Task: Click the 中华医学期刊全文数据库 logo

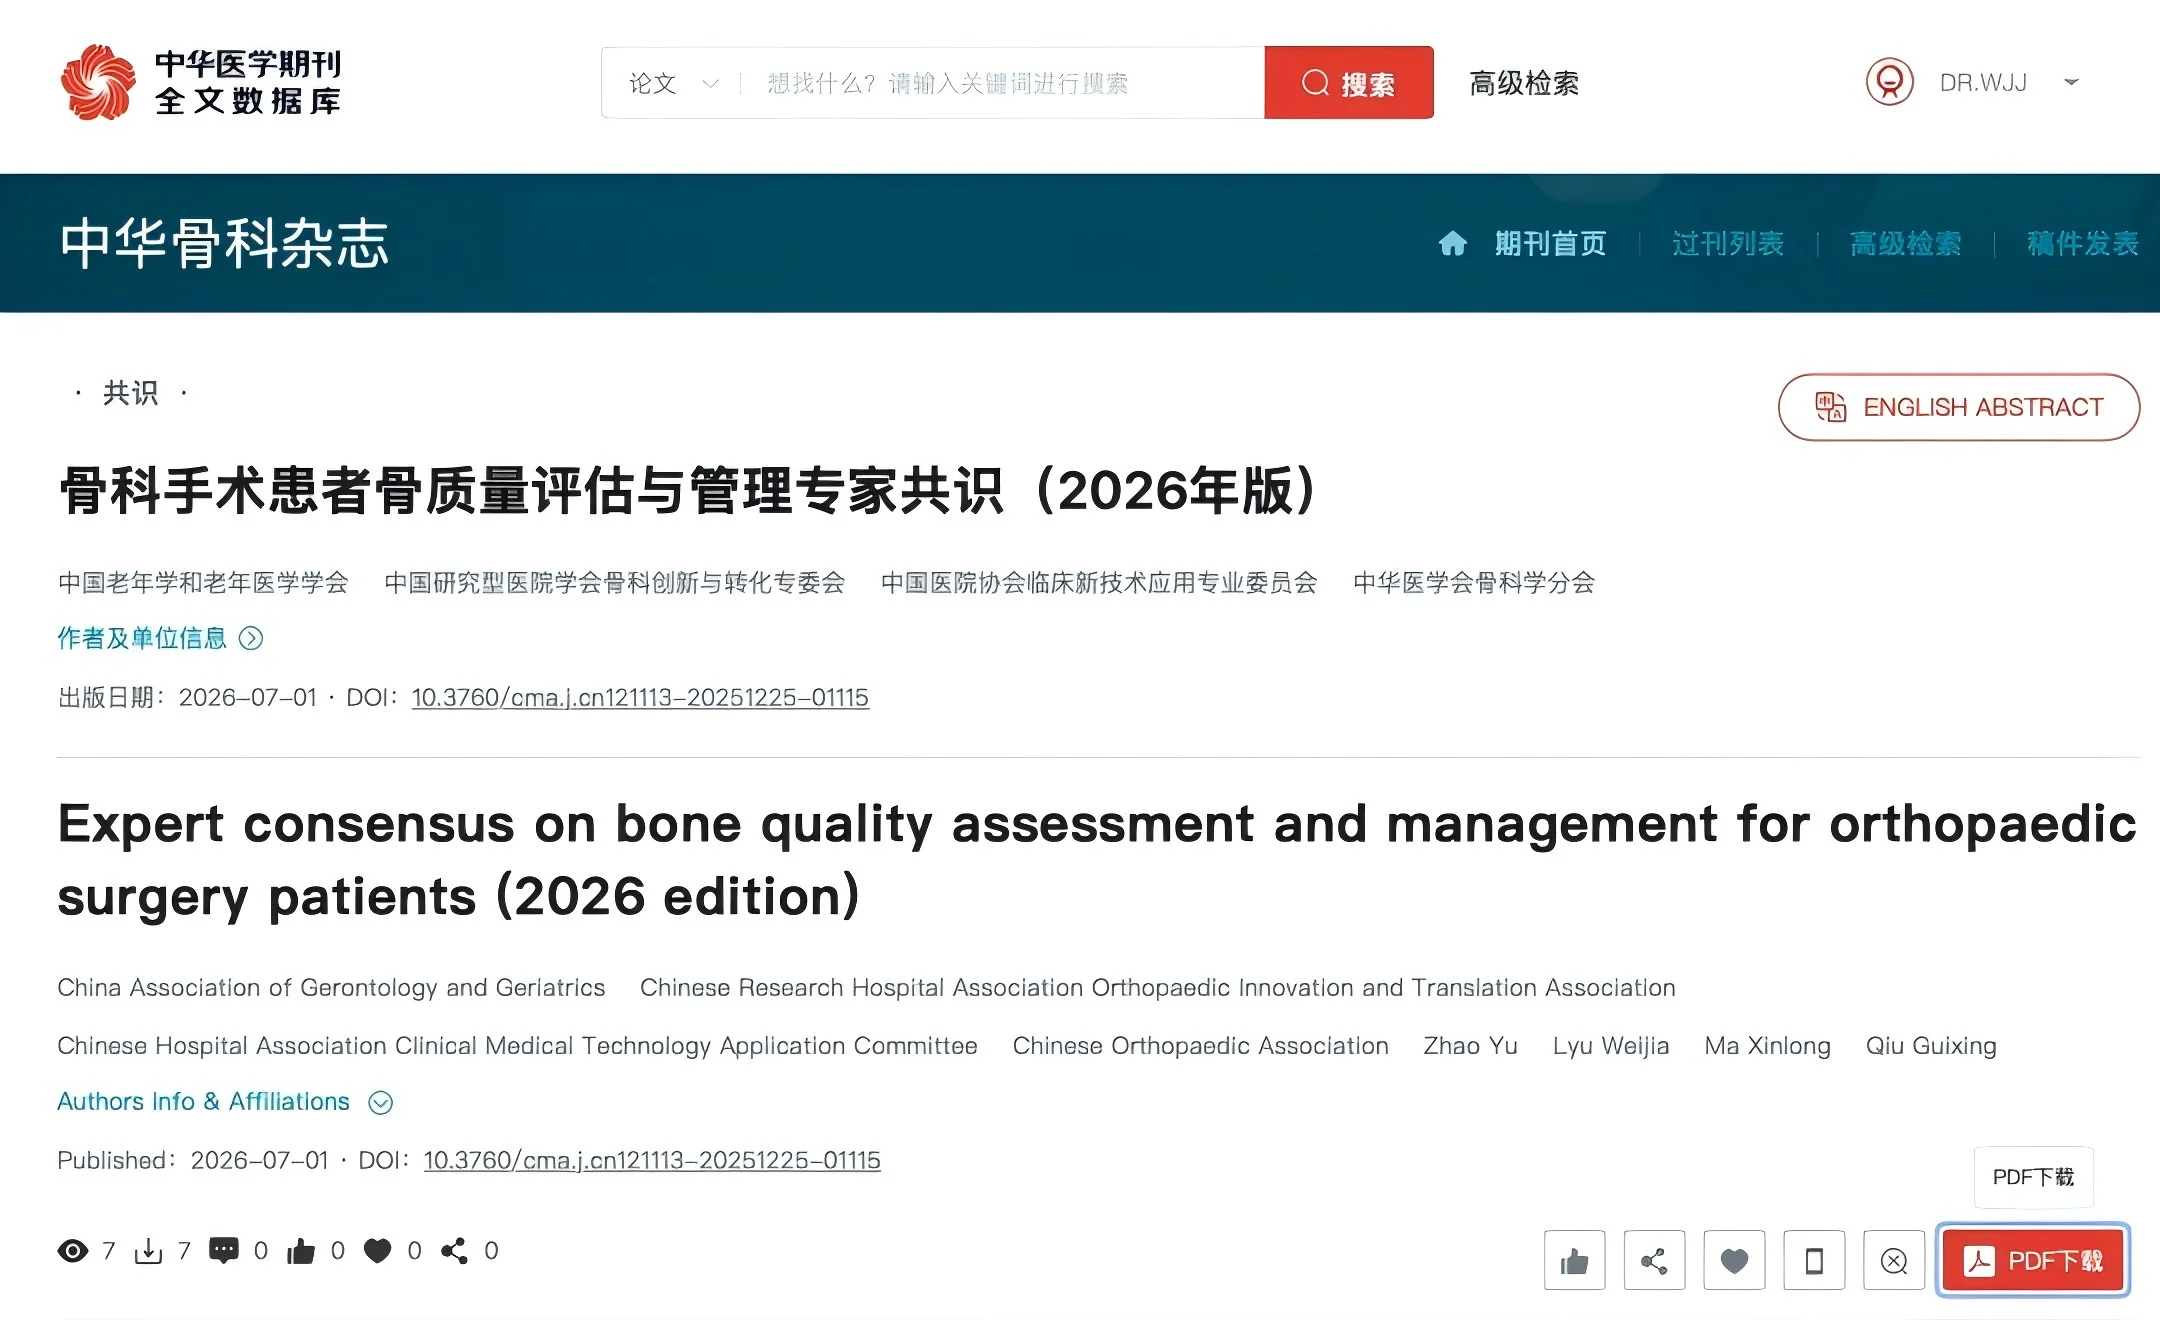Action: [x=201, y=82]
